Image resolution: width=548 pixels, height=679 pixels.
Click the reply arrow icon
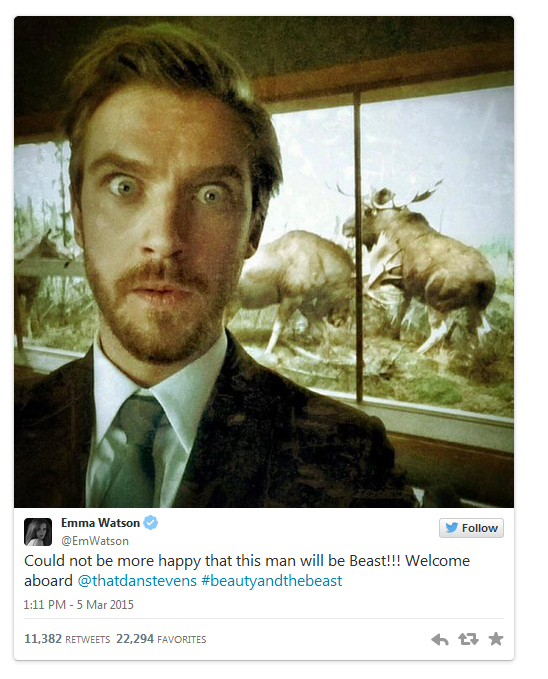[x=440, y=639]
